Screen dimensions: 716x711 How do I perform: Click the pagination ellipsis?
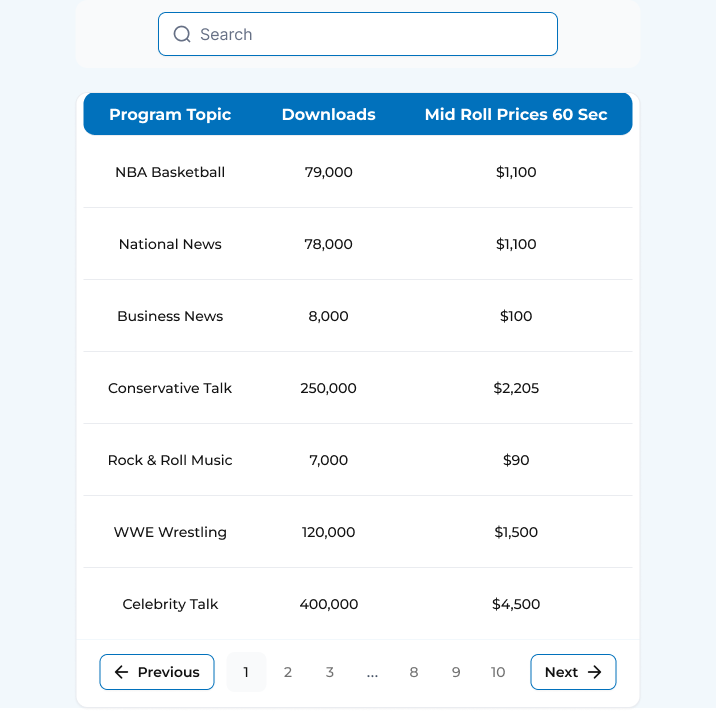tap(372, 672)
